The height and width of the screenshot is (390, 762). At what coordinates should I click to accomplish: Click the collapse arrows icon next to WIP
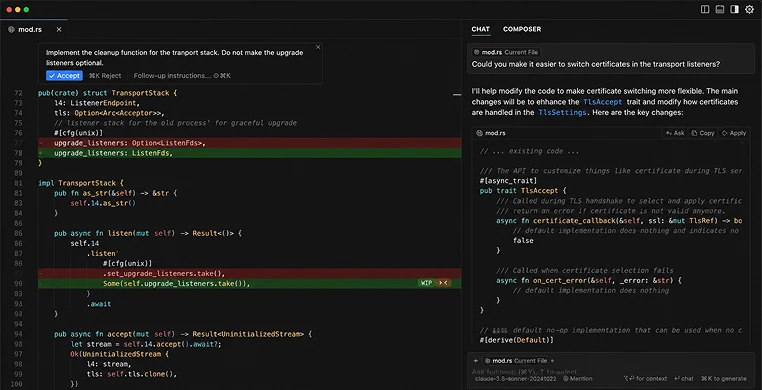(443, 283)
